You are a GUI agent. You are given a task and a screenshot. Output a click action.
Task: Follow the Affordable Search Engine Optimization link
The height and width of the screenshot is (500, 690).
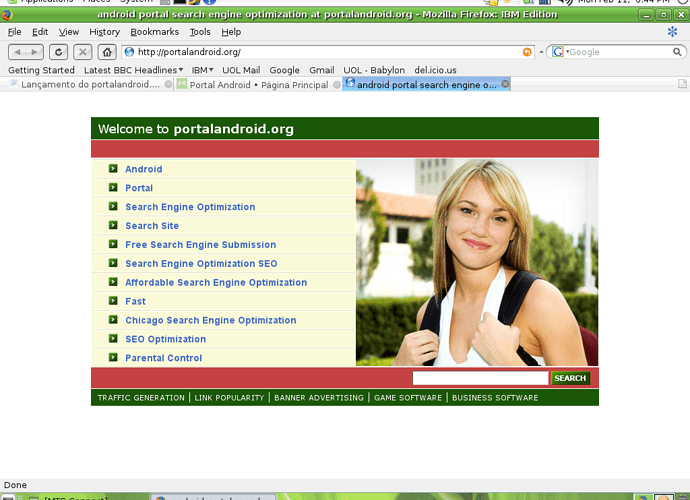[x=216, y=282]
